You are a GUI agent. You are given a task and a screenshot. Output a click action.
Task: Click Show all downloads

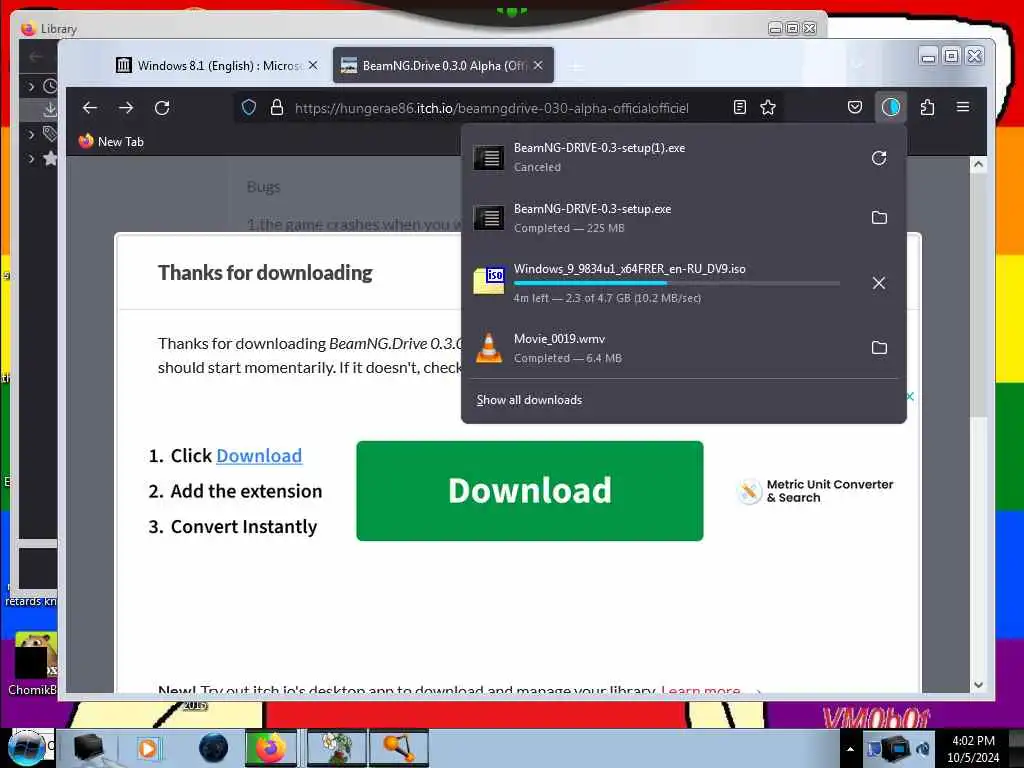click(529, 400)
